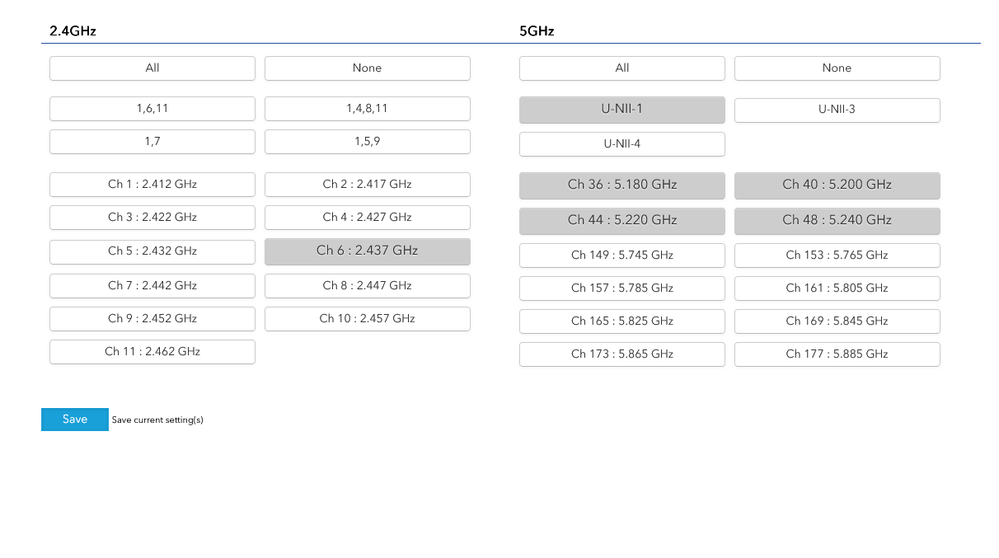
Task: Turn on Ch 11 : 2.462 GHz
Action: pos(152,352)
